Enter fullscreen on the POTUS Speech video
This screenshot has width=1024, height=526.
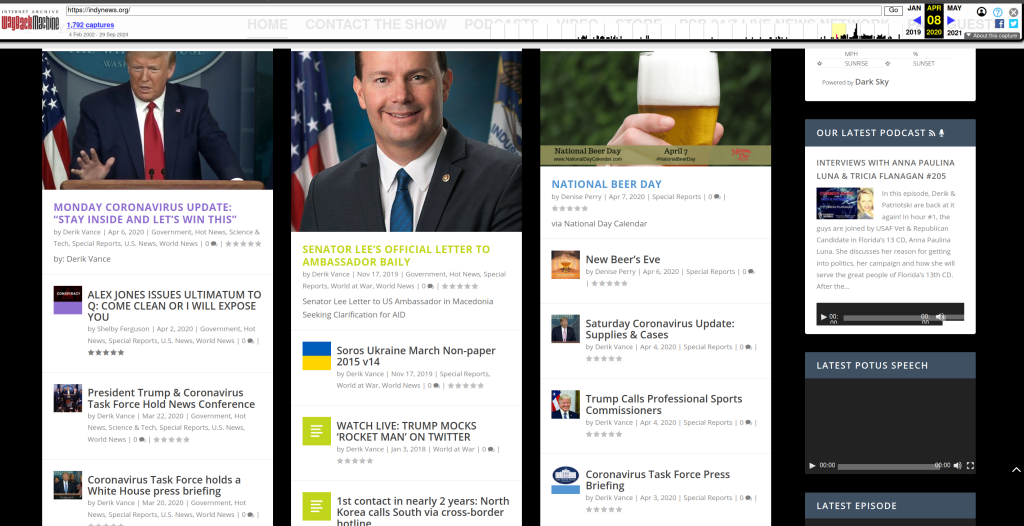[x=970, y=466]
